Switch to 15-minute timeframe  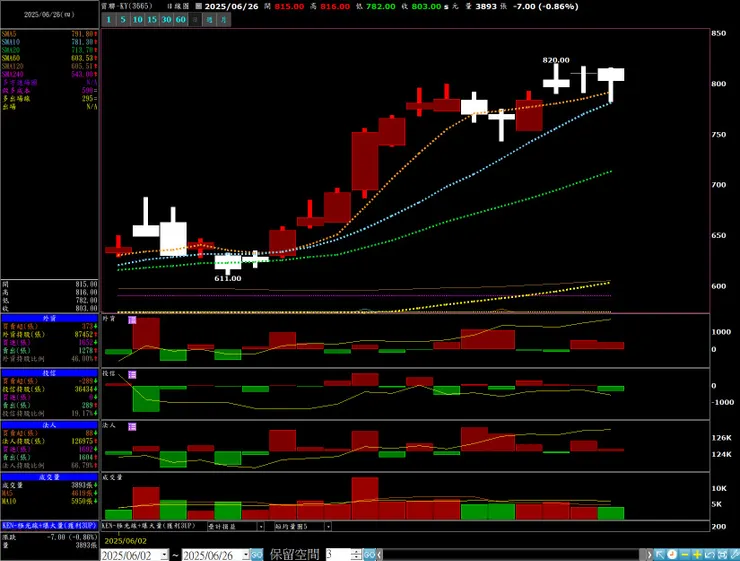point(151,19)
